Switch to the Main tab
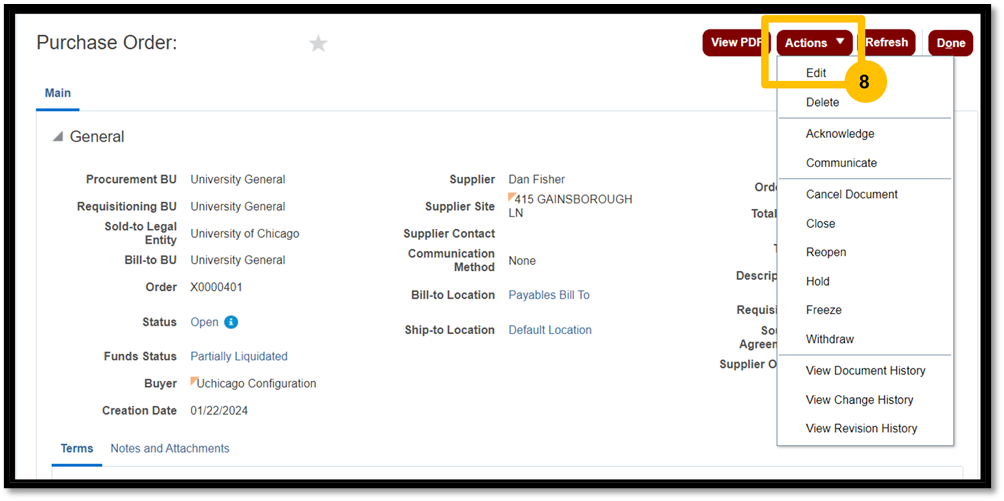This screenshot has height=501, width=1004. click(x=58, y=94)
